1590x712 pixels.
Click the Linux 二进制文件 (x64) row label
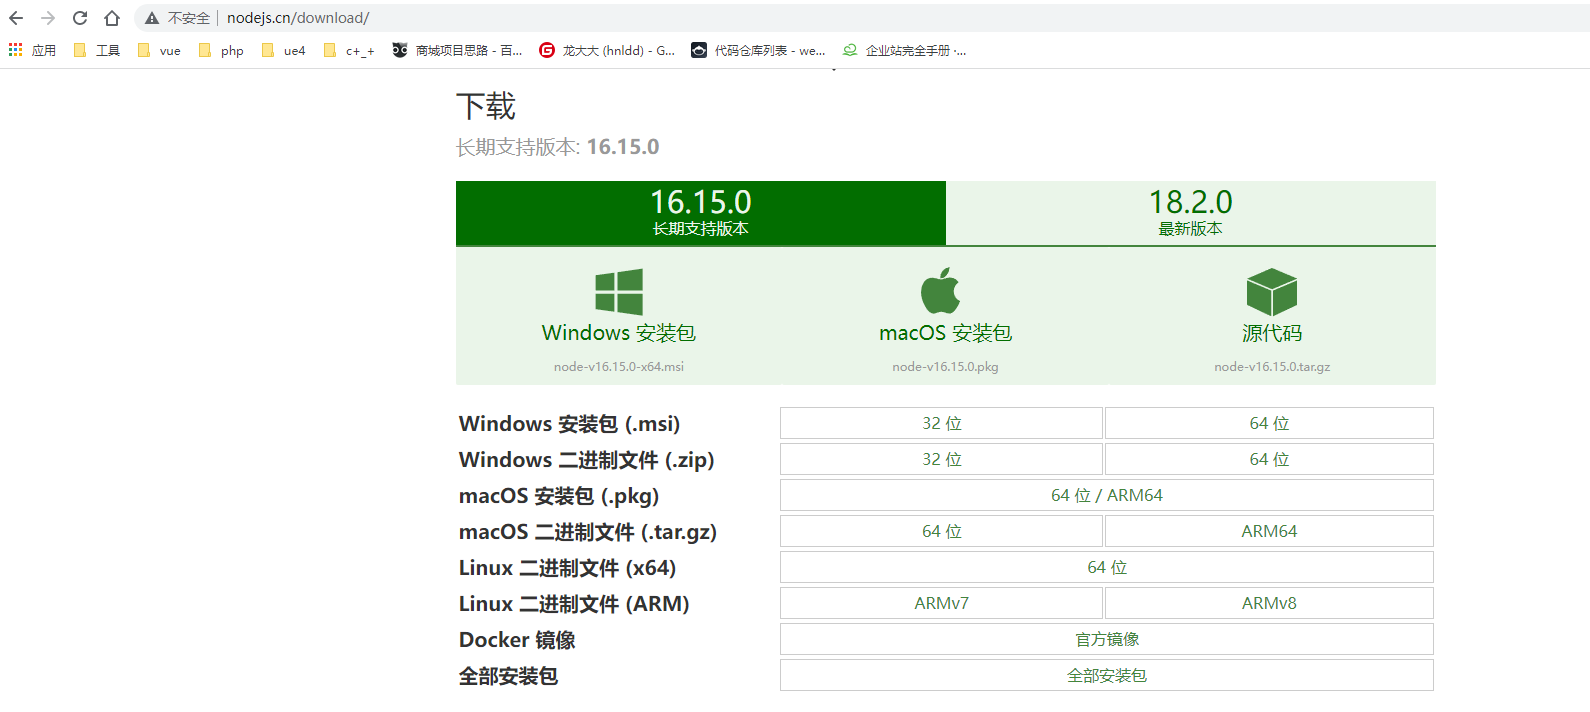point(567,568)
